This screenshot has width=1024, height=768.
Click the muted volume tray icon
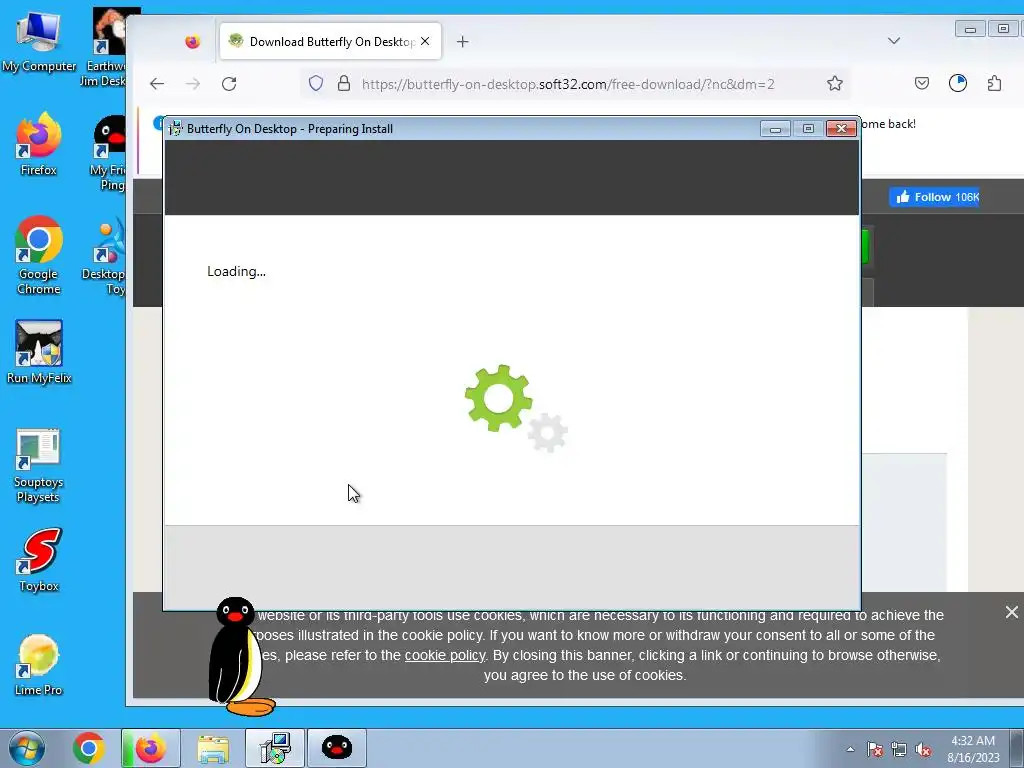tap(923, 749)
